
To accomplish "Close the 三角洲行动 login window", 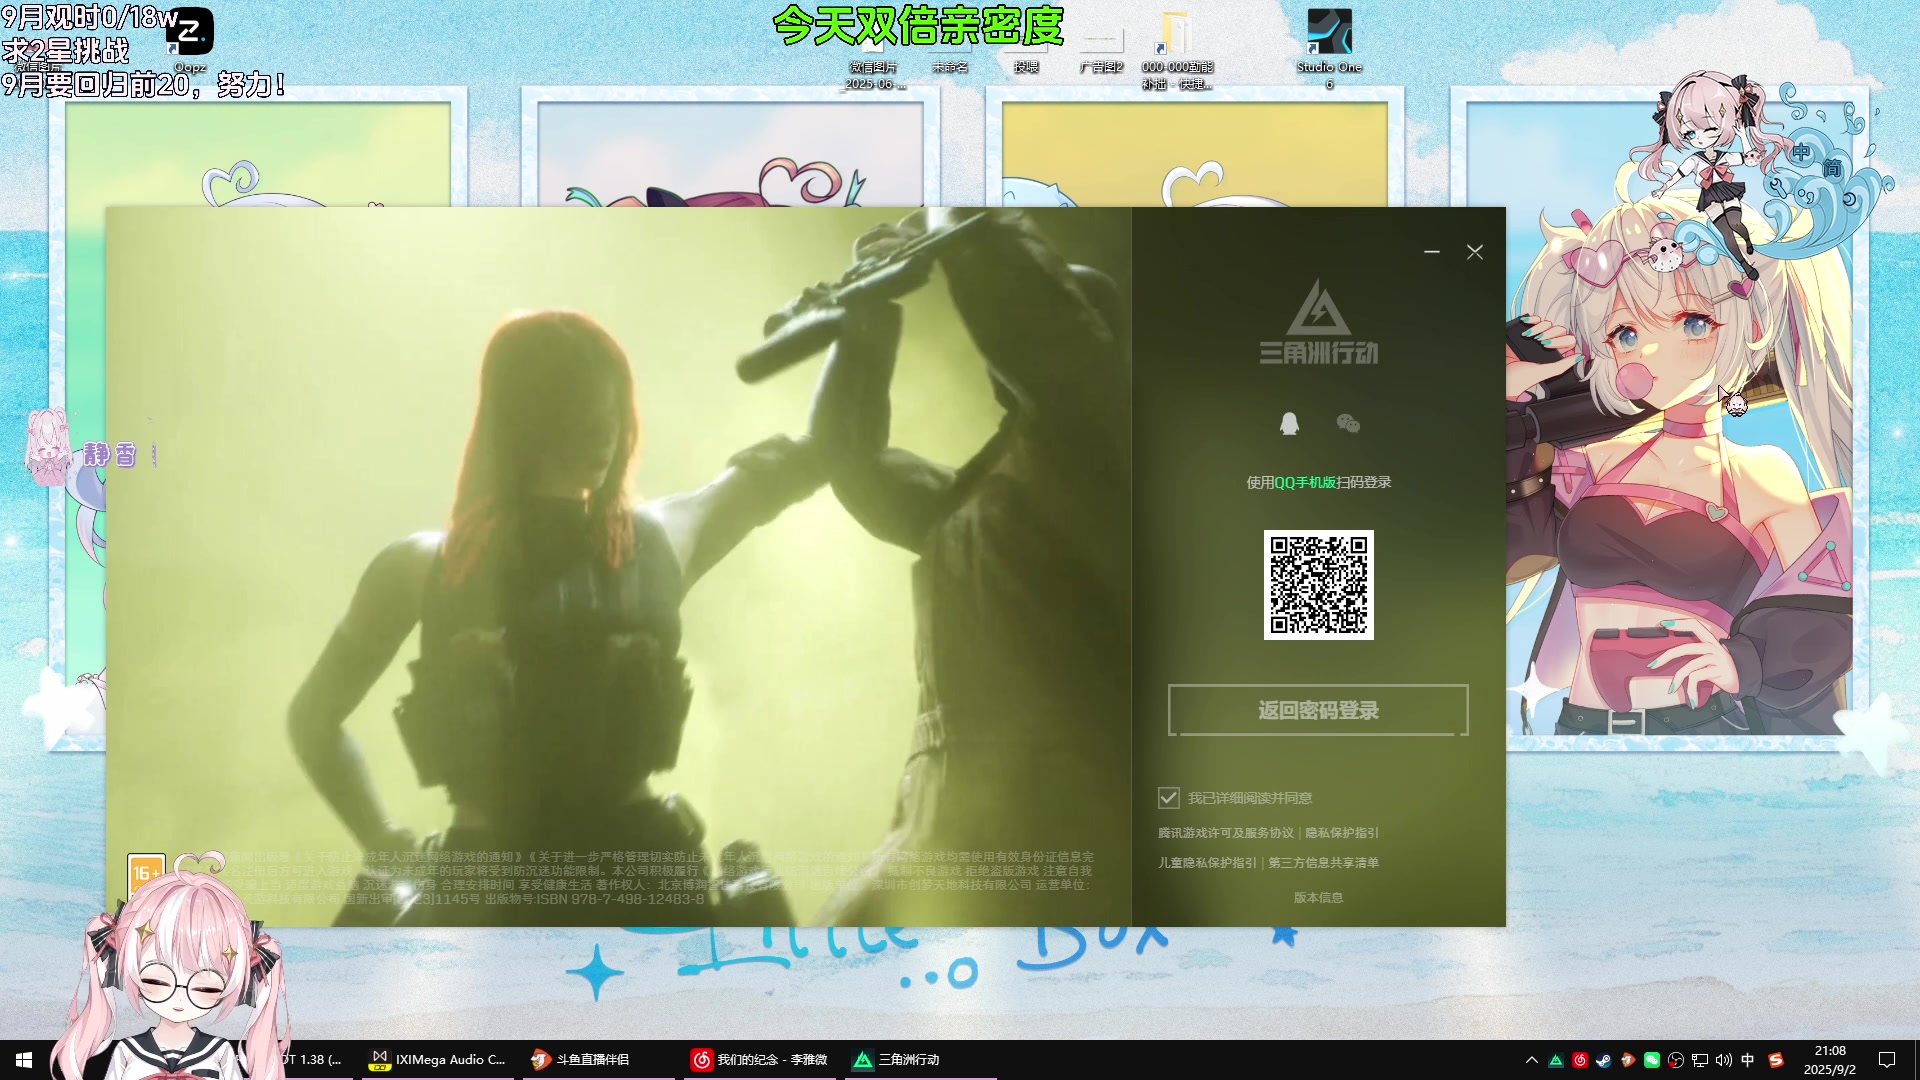I will 1474,252.
